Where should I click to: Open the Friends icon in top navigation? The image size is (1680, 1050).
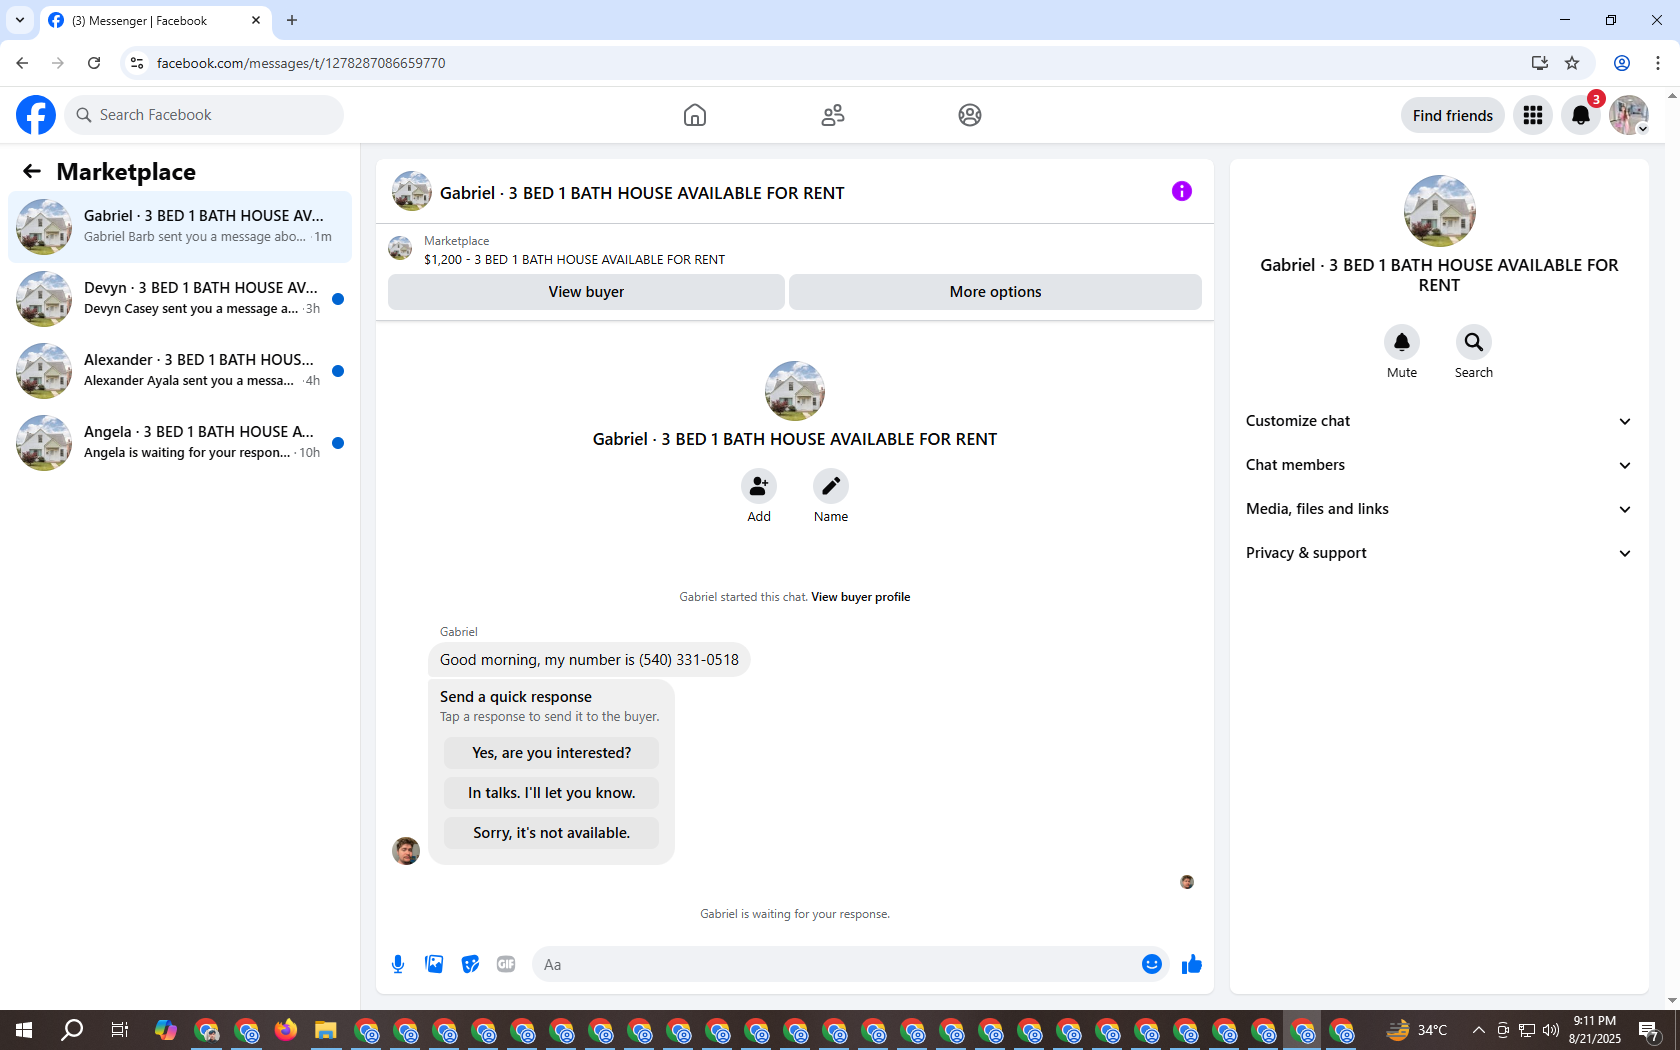833,115
